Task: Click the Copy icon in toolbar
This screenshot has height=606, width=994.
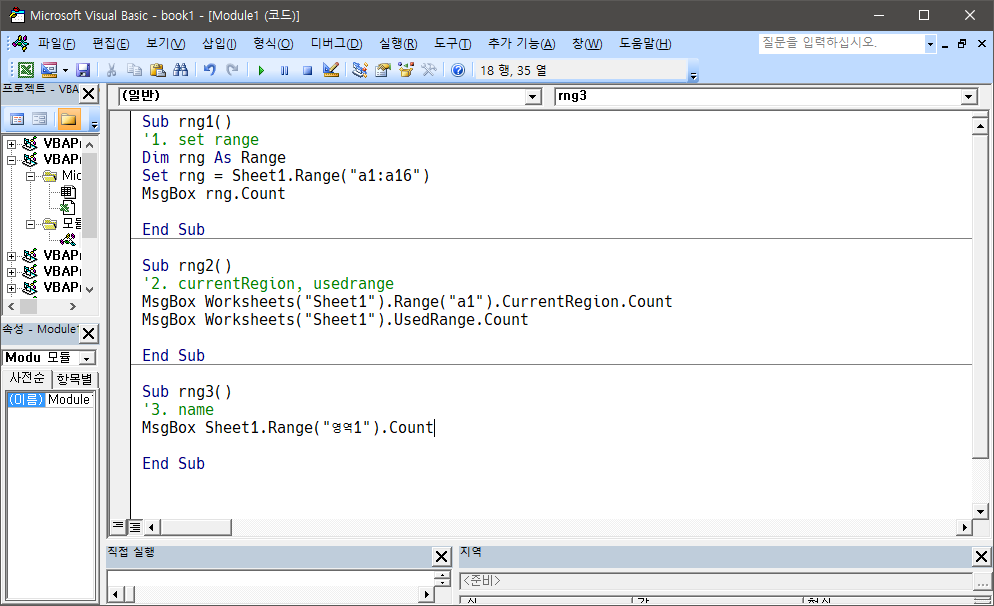Action: click(134, 70)
